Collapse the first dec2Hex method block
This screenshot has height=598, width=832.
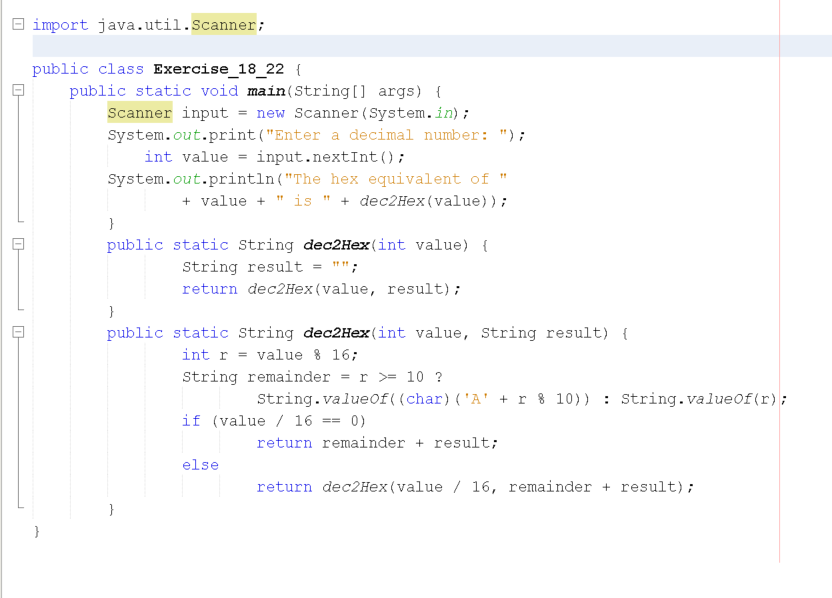[x=16, y=244]
